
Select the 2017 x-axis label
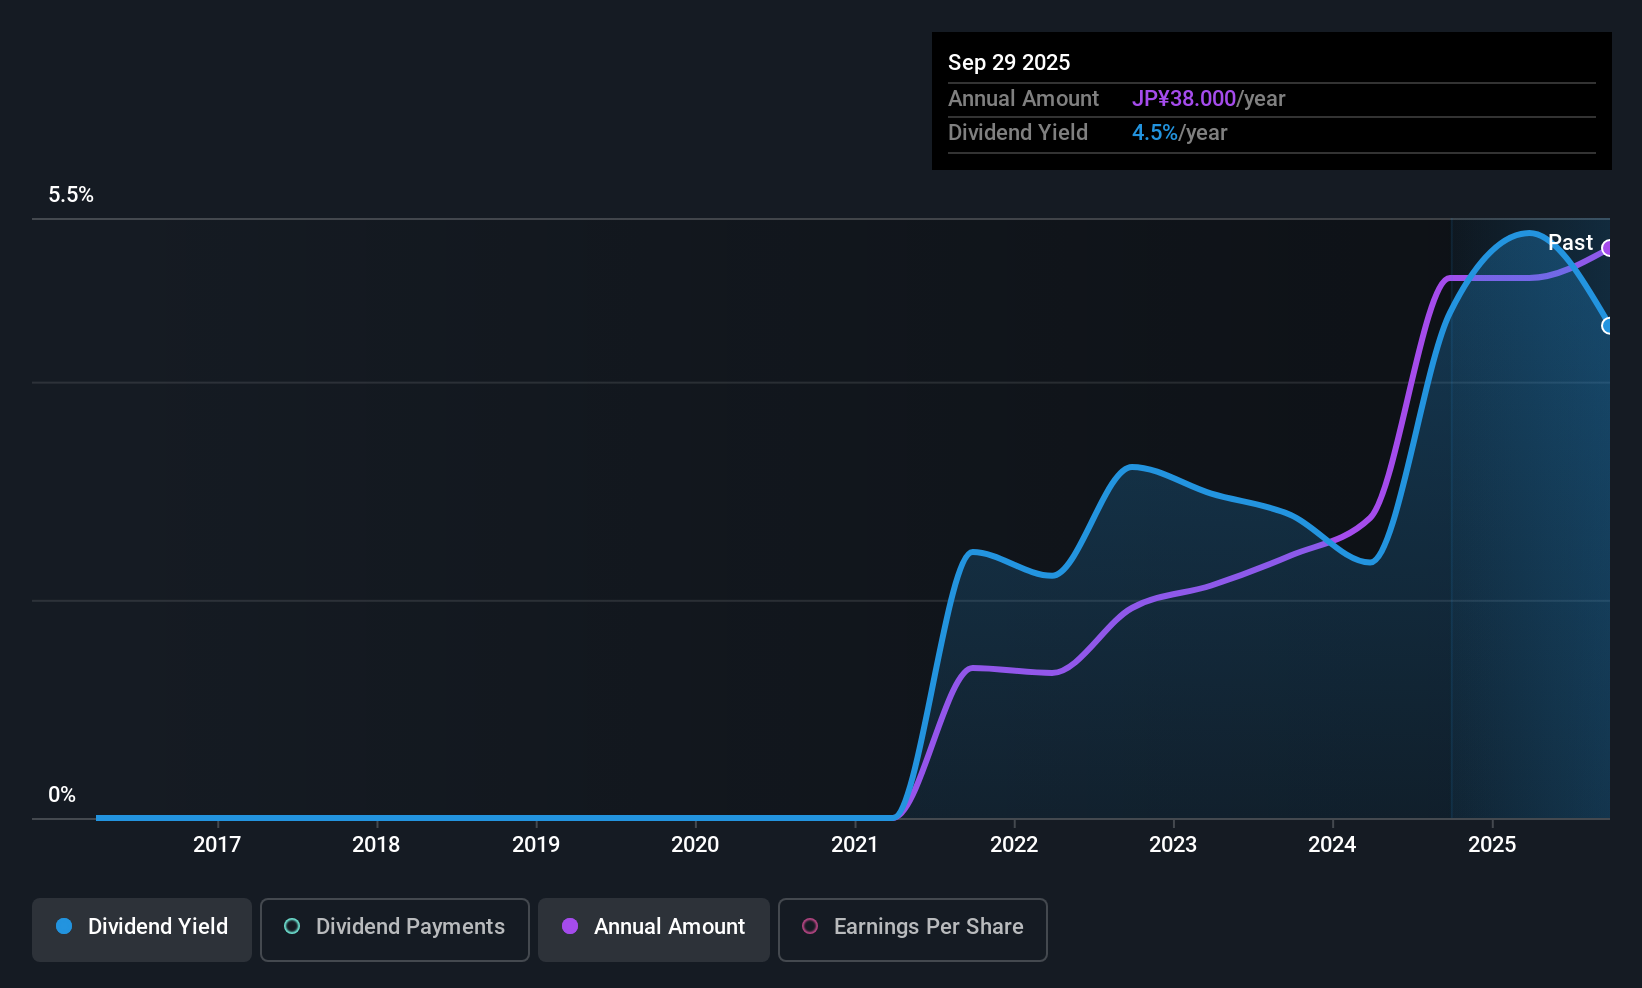point(217,845)
